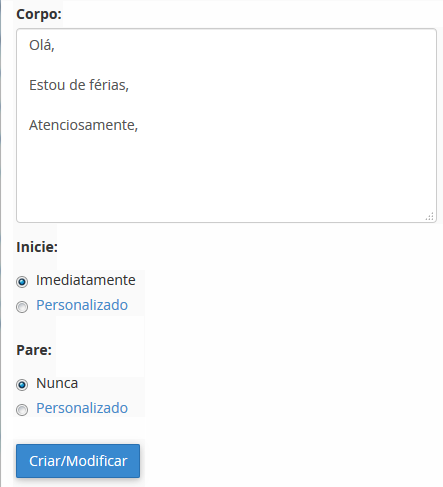Place cursor in 'Estou de férias,' line
The height and width of the screenshot is (487, 443).
pos(79,85)
